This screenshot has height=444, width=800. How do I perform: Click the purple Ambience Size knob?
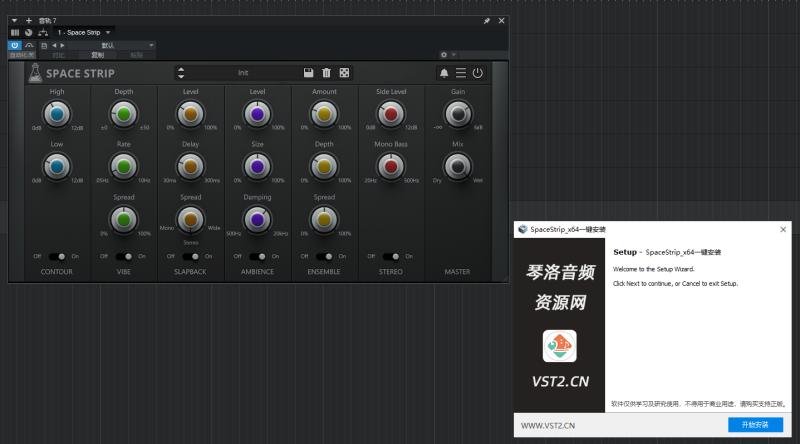click(x=257, y=167)
